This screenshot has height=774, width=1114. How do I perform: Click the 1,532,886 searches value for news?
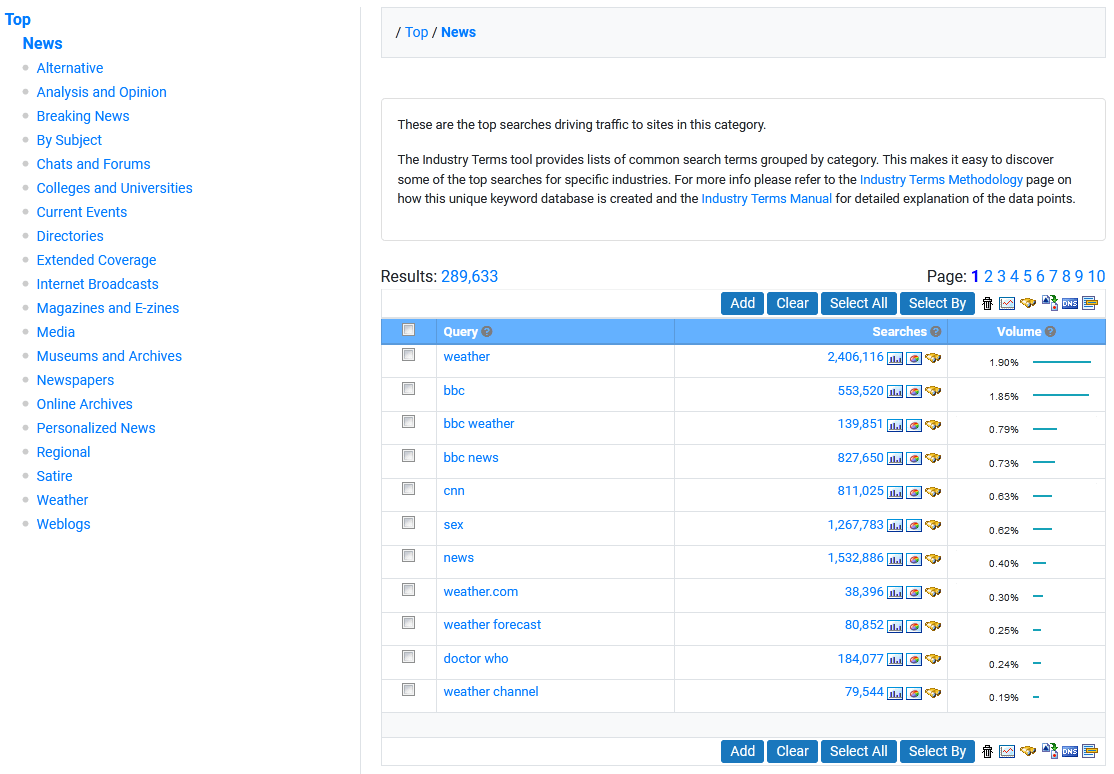[855, 558]
